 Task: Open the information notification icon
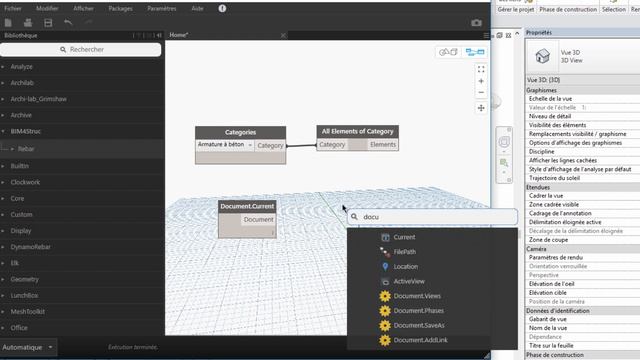click(222, 8)
